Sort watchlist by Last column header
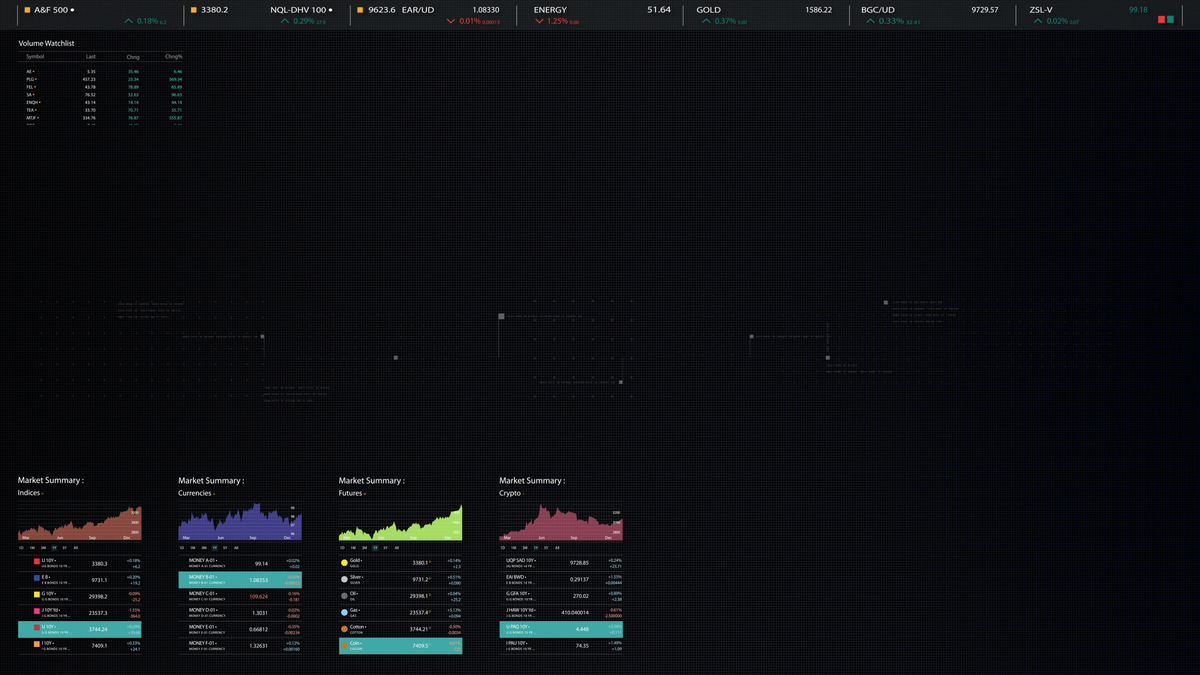 pos(91,57)
